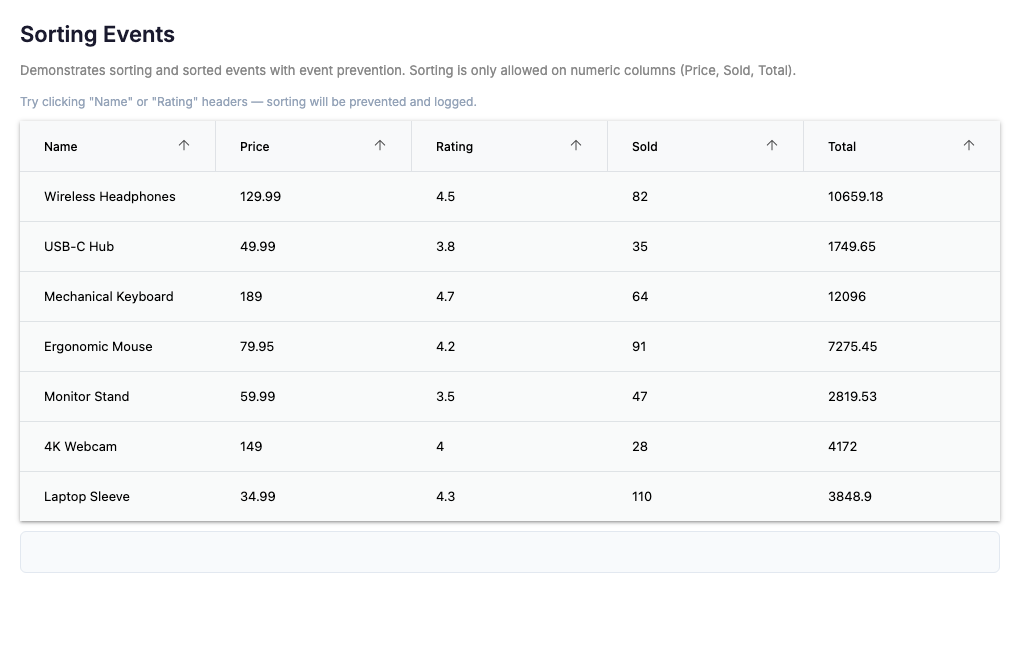Click the empty event log box below table
The width and height of the screenshot is (1020, 650).
click(510, 552)
